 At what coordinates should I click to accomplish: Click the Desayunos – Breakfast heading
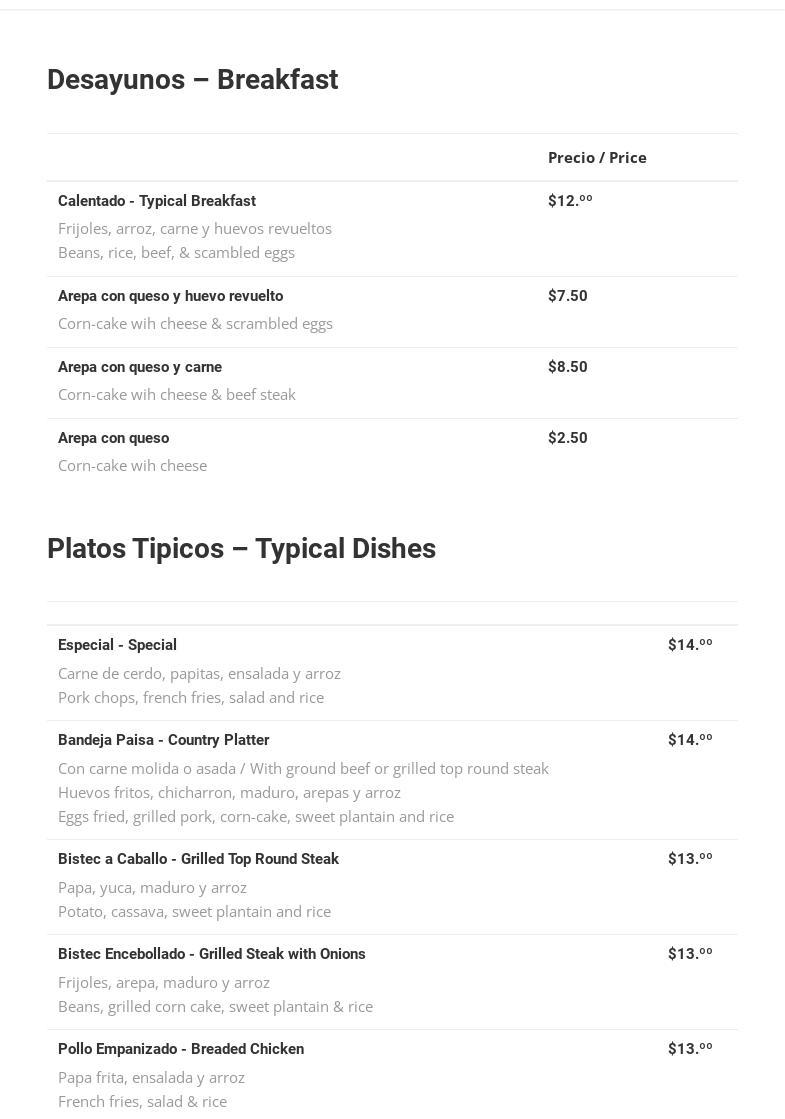192,80
